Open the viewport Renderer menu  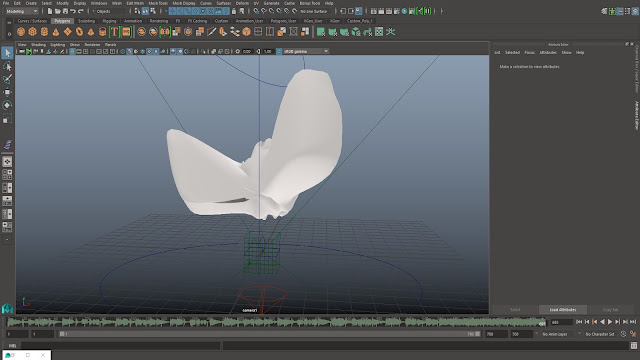[92, 44]
